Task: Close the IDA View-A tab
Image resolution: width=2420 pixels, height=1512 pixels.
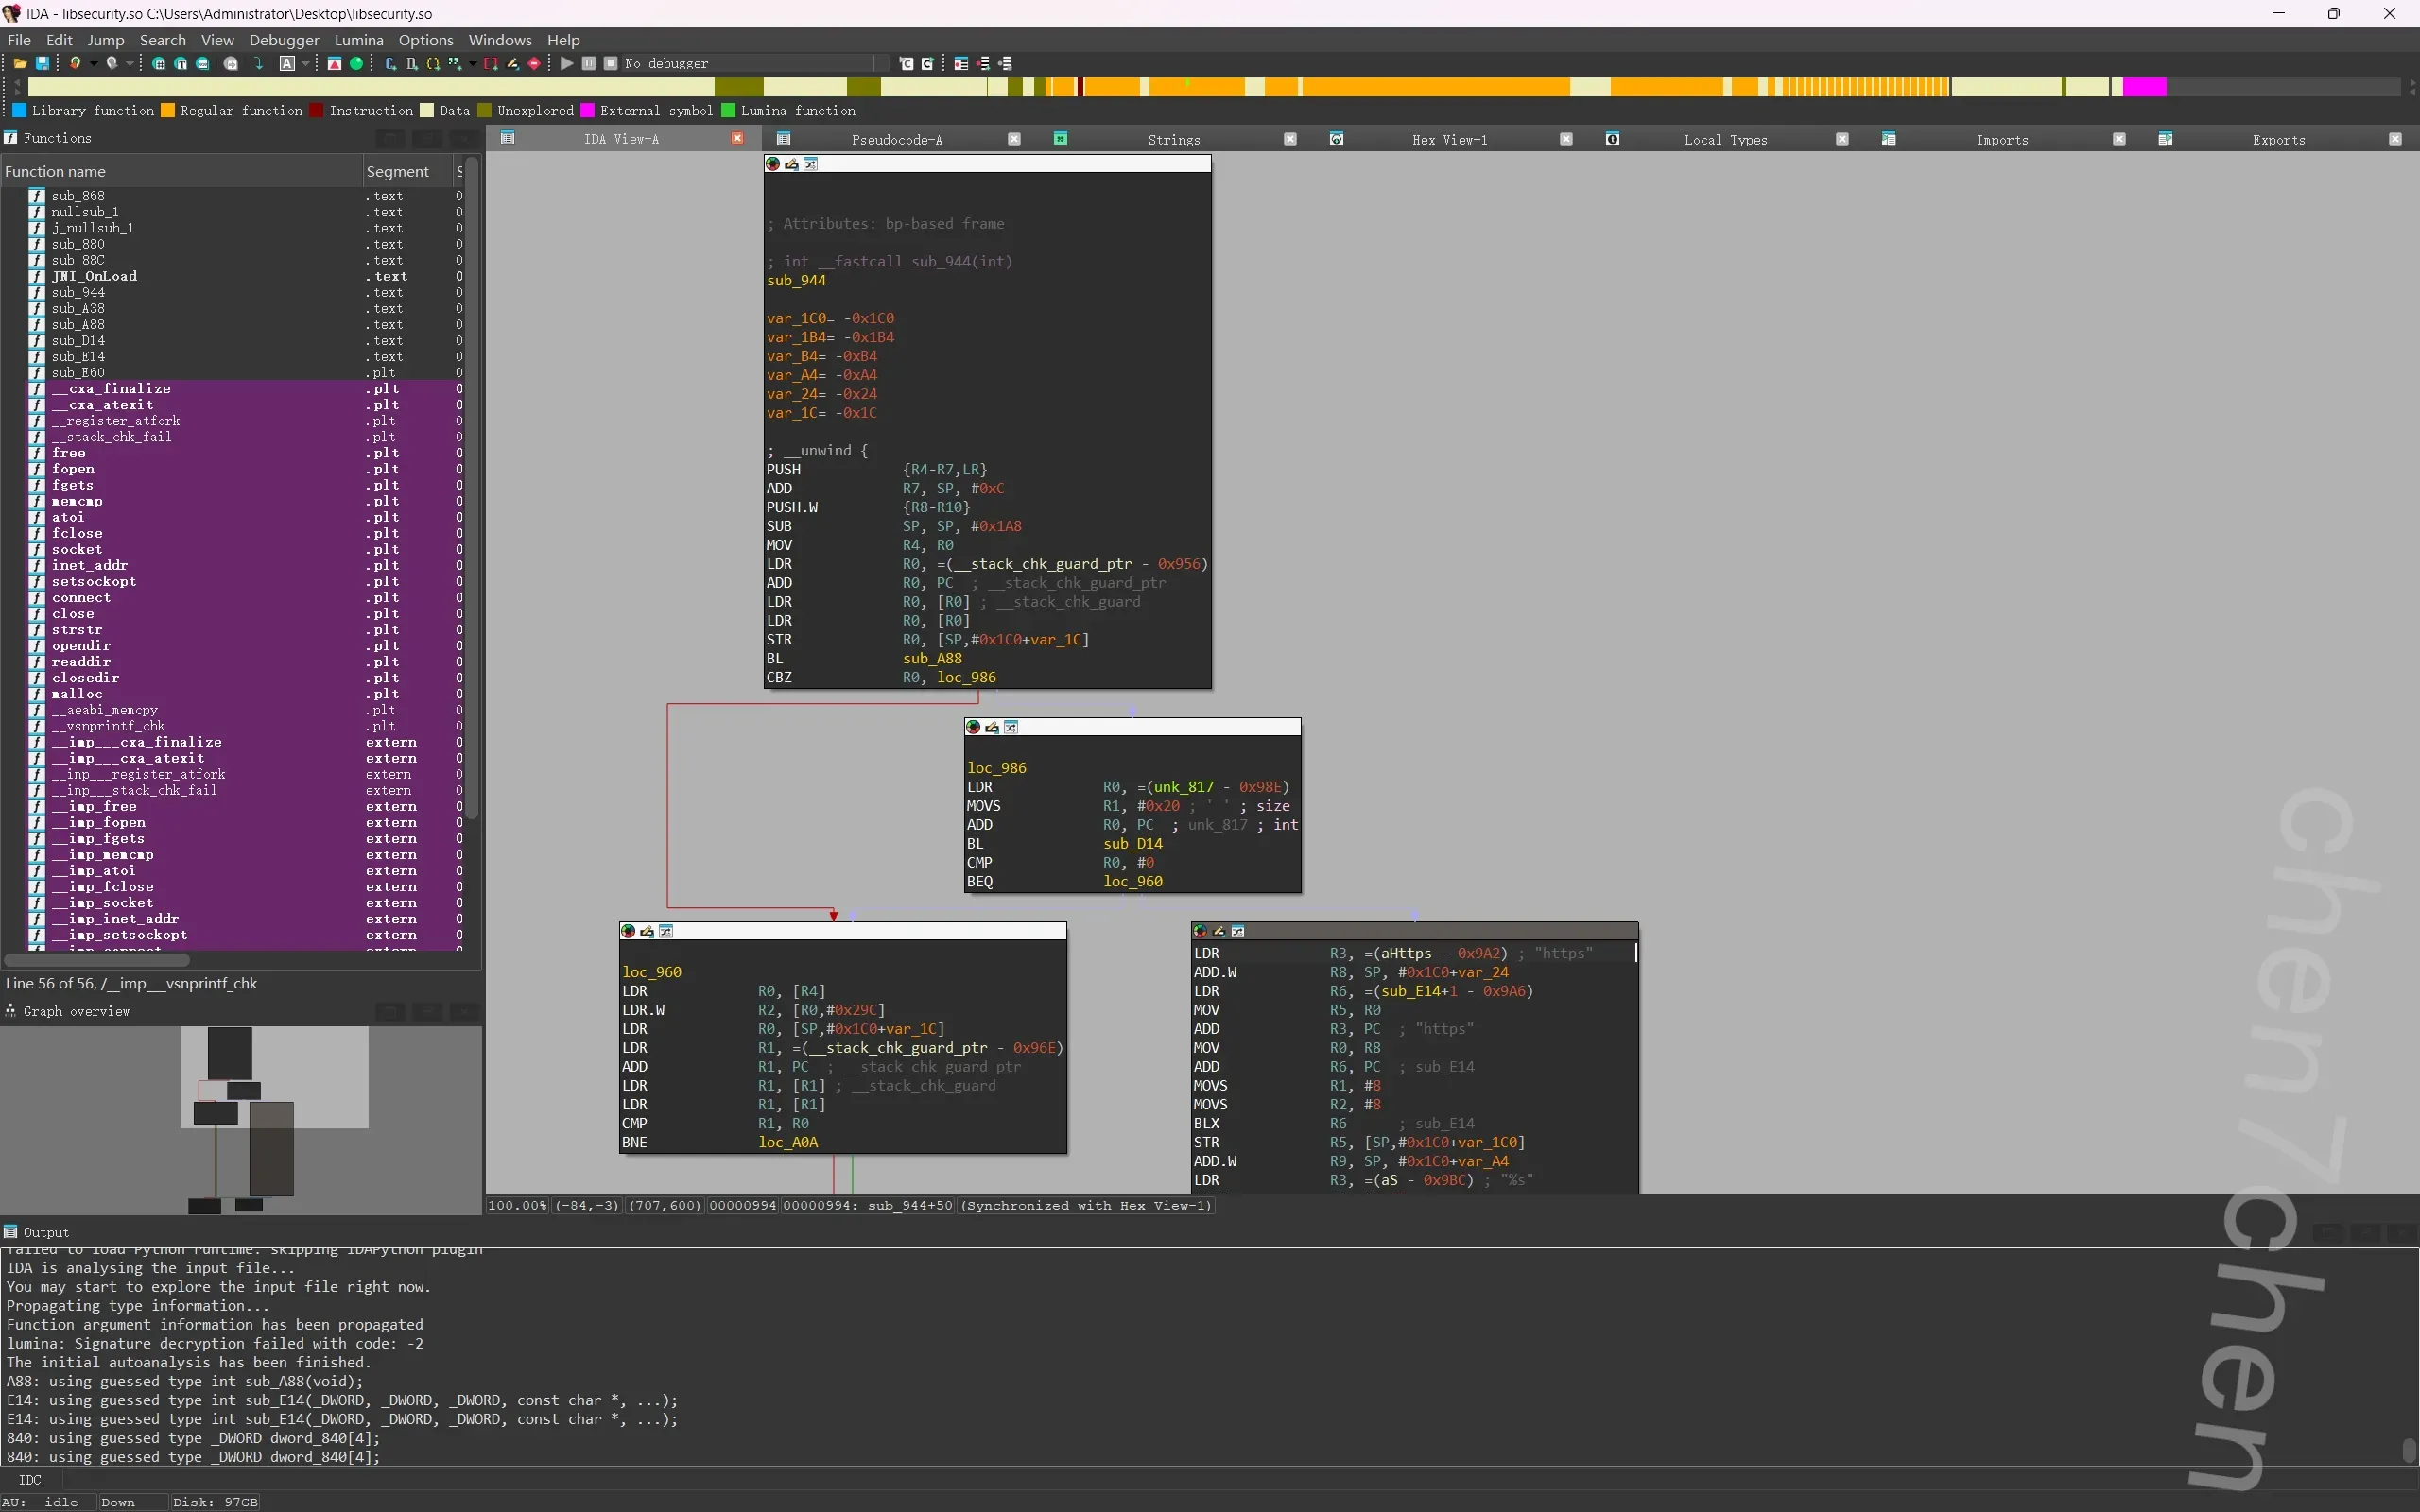Action: pyautogui.click(x=738, y=139)
